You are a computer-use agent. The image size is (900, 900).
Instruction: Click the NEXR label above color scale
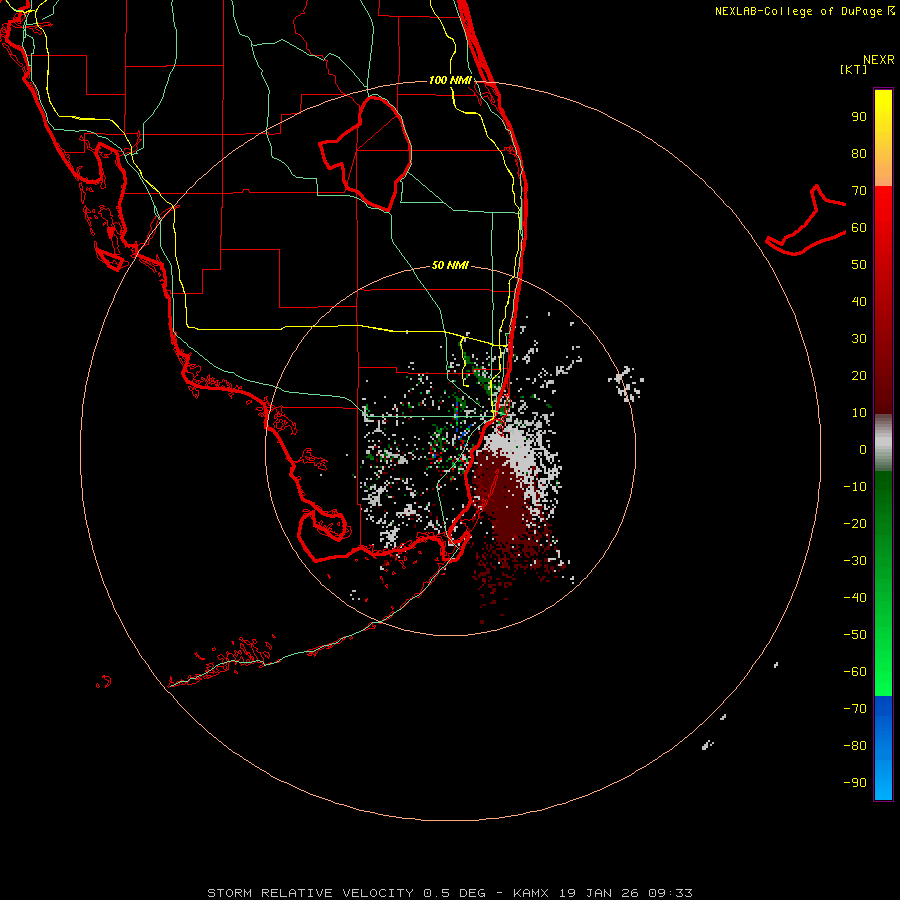pos(879,60)
